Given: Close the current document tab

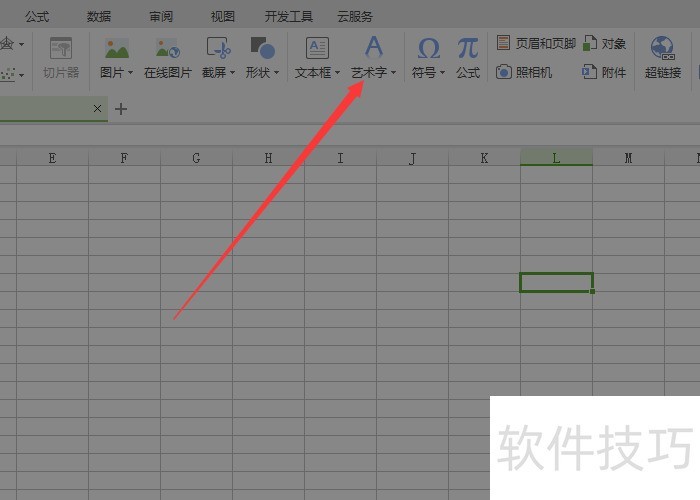Looking at the screenshot, I should tap(97, 108).
